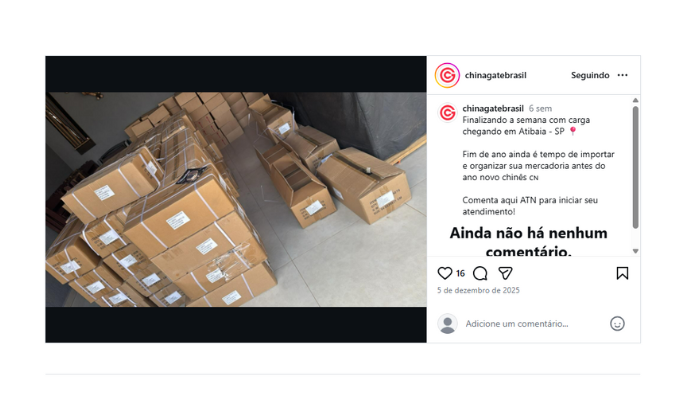Open the three-dot more options menu
This screenshot has width=700, height=400.
click(x=623, y=75)
